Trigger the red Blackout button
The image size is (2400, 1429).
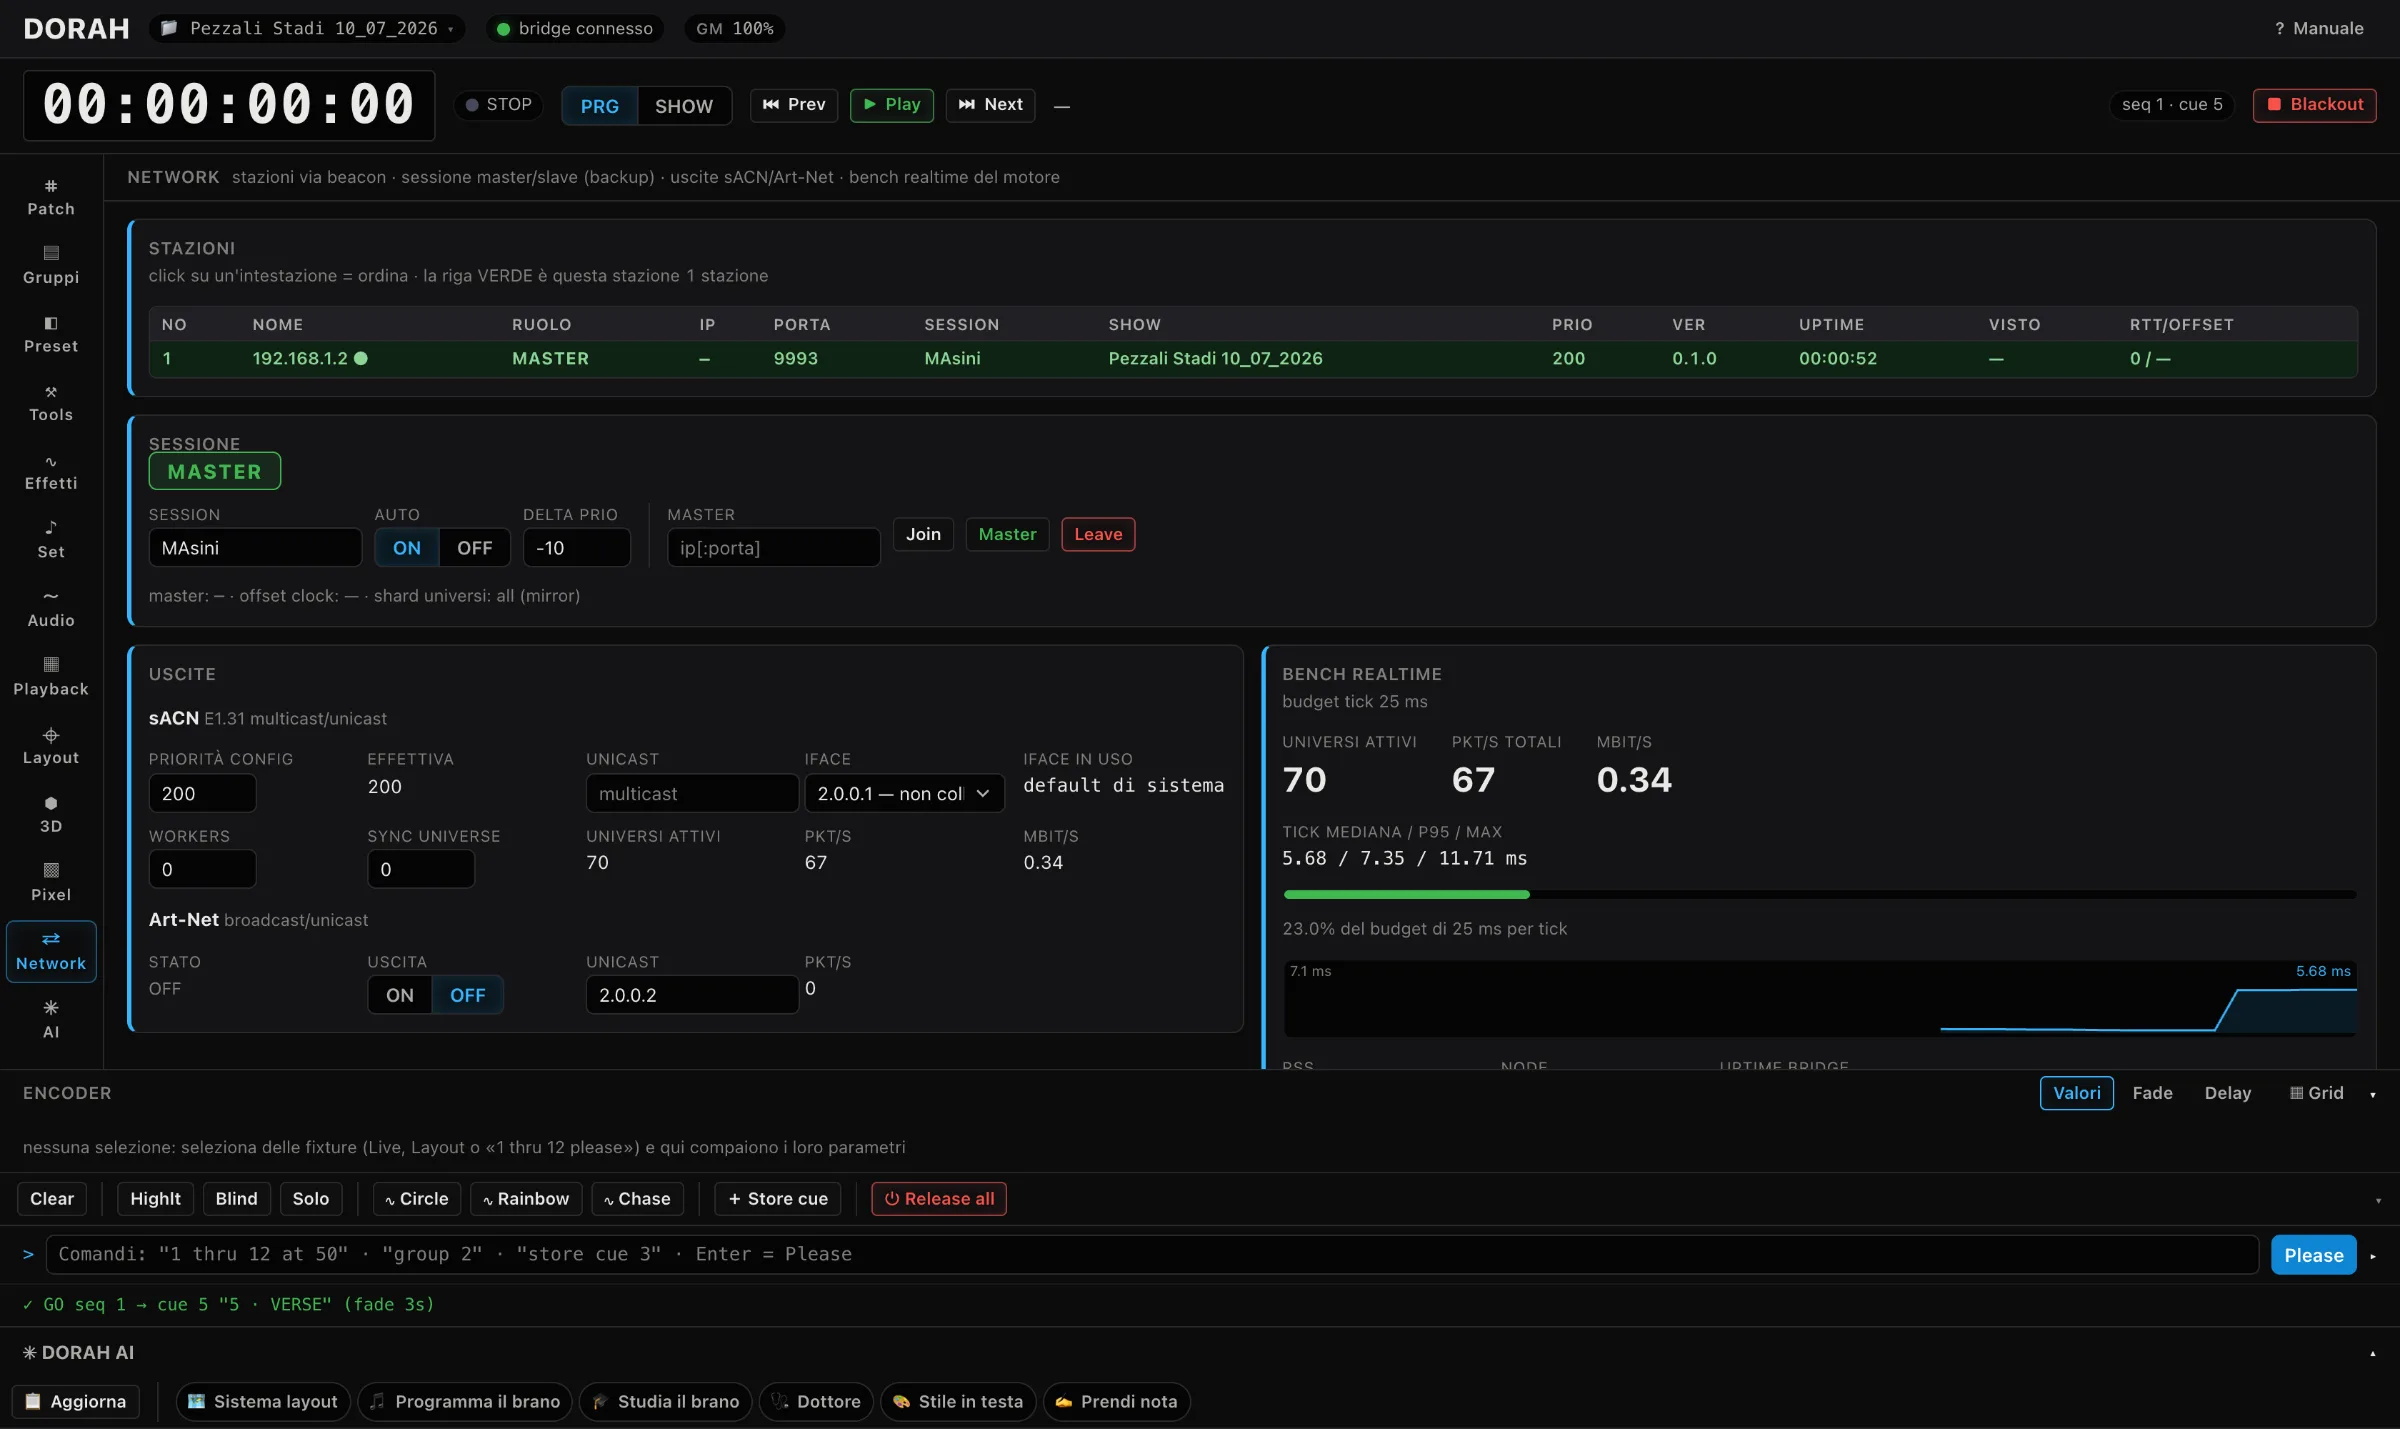pos(2314,105)
